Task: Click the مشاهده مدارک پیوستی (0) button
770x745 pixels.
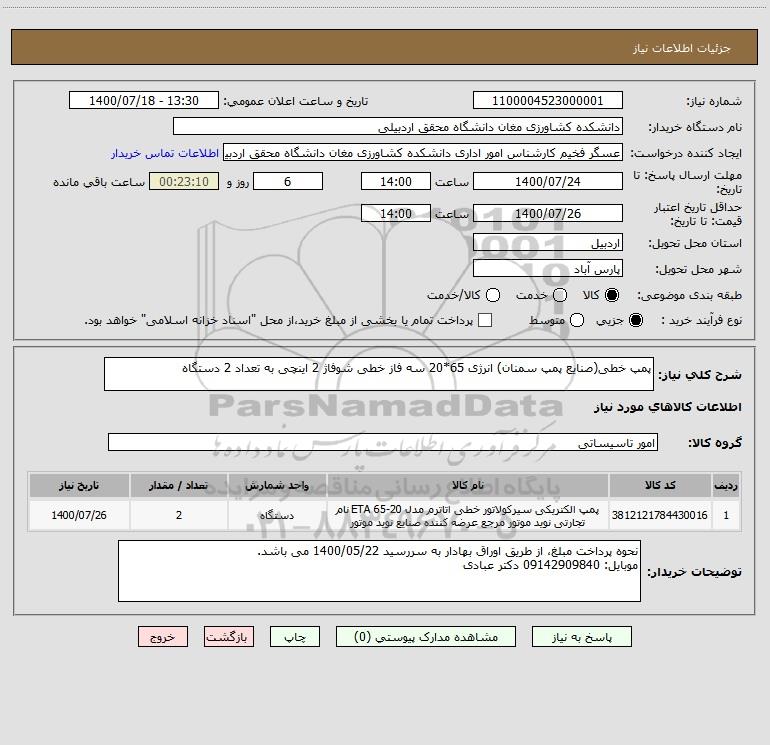Action: tap(426, 637)
